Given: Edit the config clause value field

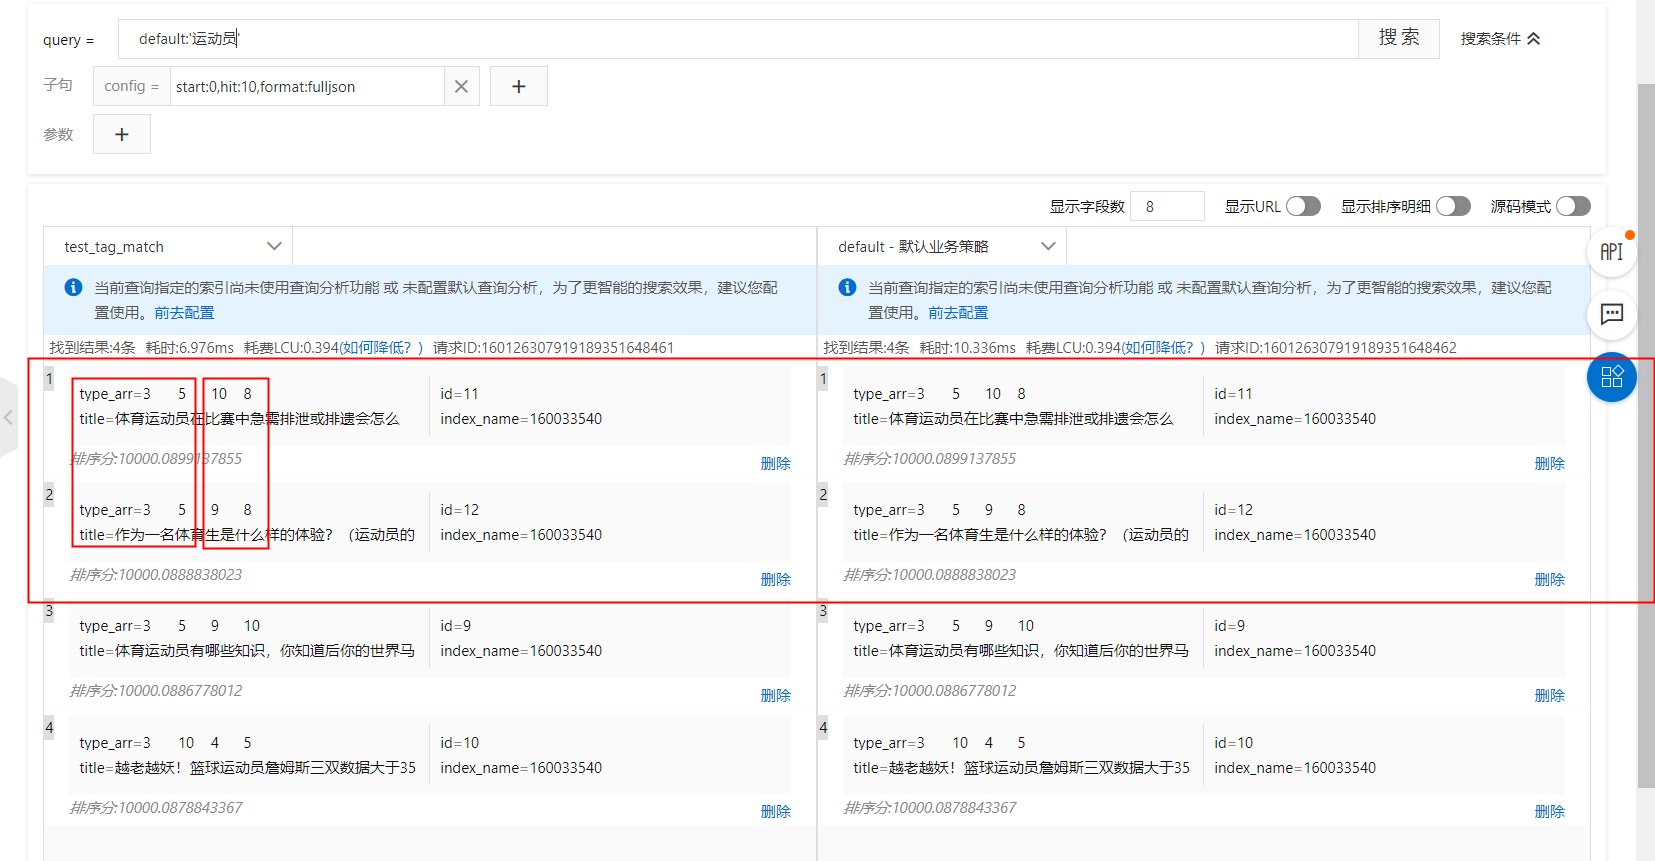Looking at the screenshot, I should (x=308, y=86).
